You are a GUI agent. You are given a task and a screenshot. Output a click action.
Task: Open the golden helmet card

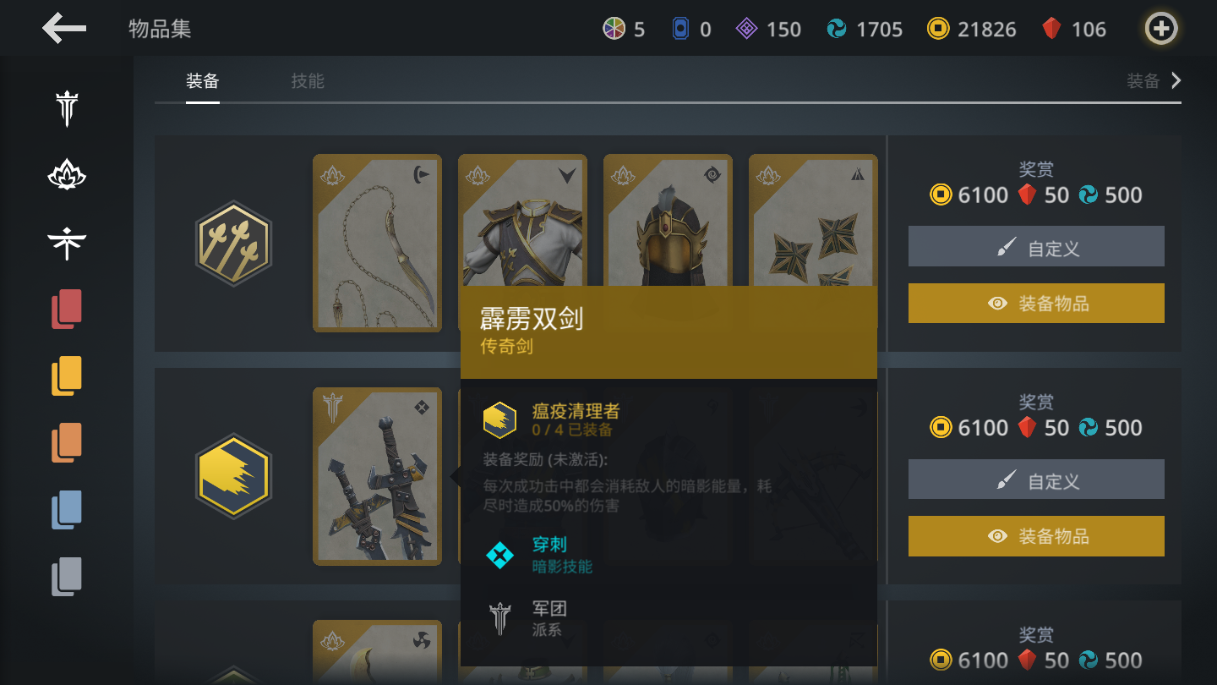tap(668, 222)
